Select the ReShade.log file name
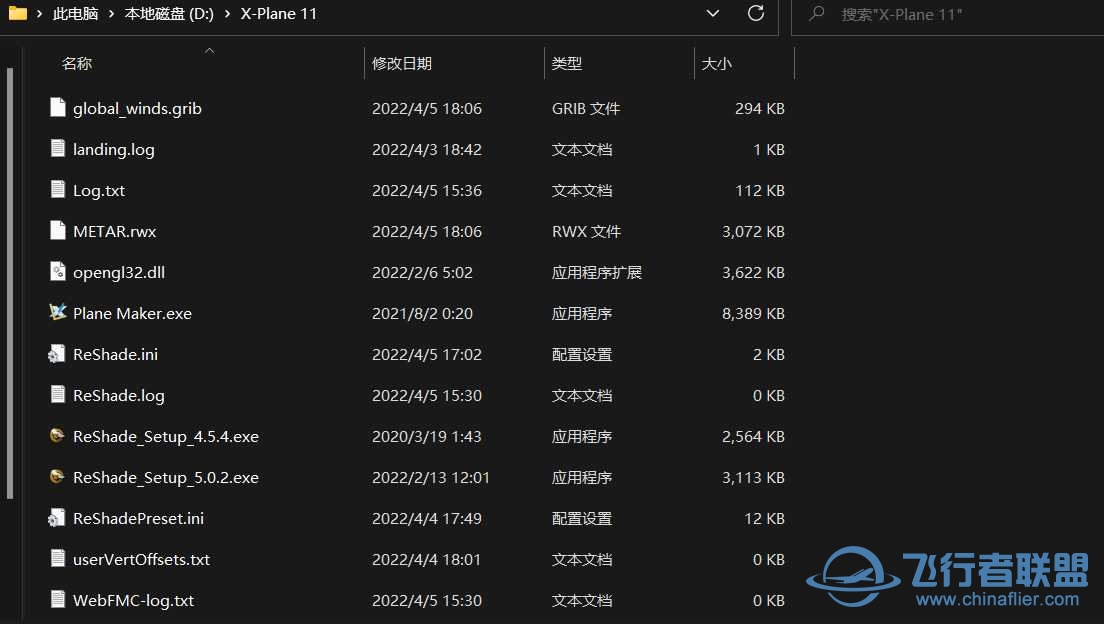Viewport: 1104px width, 624px height. point(119,395)
